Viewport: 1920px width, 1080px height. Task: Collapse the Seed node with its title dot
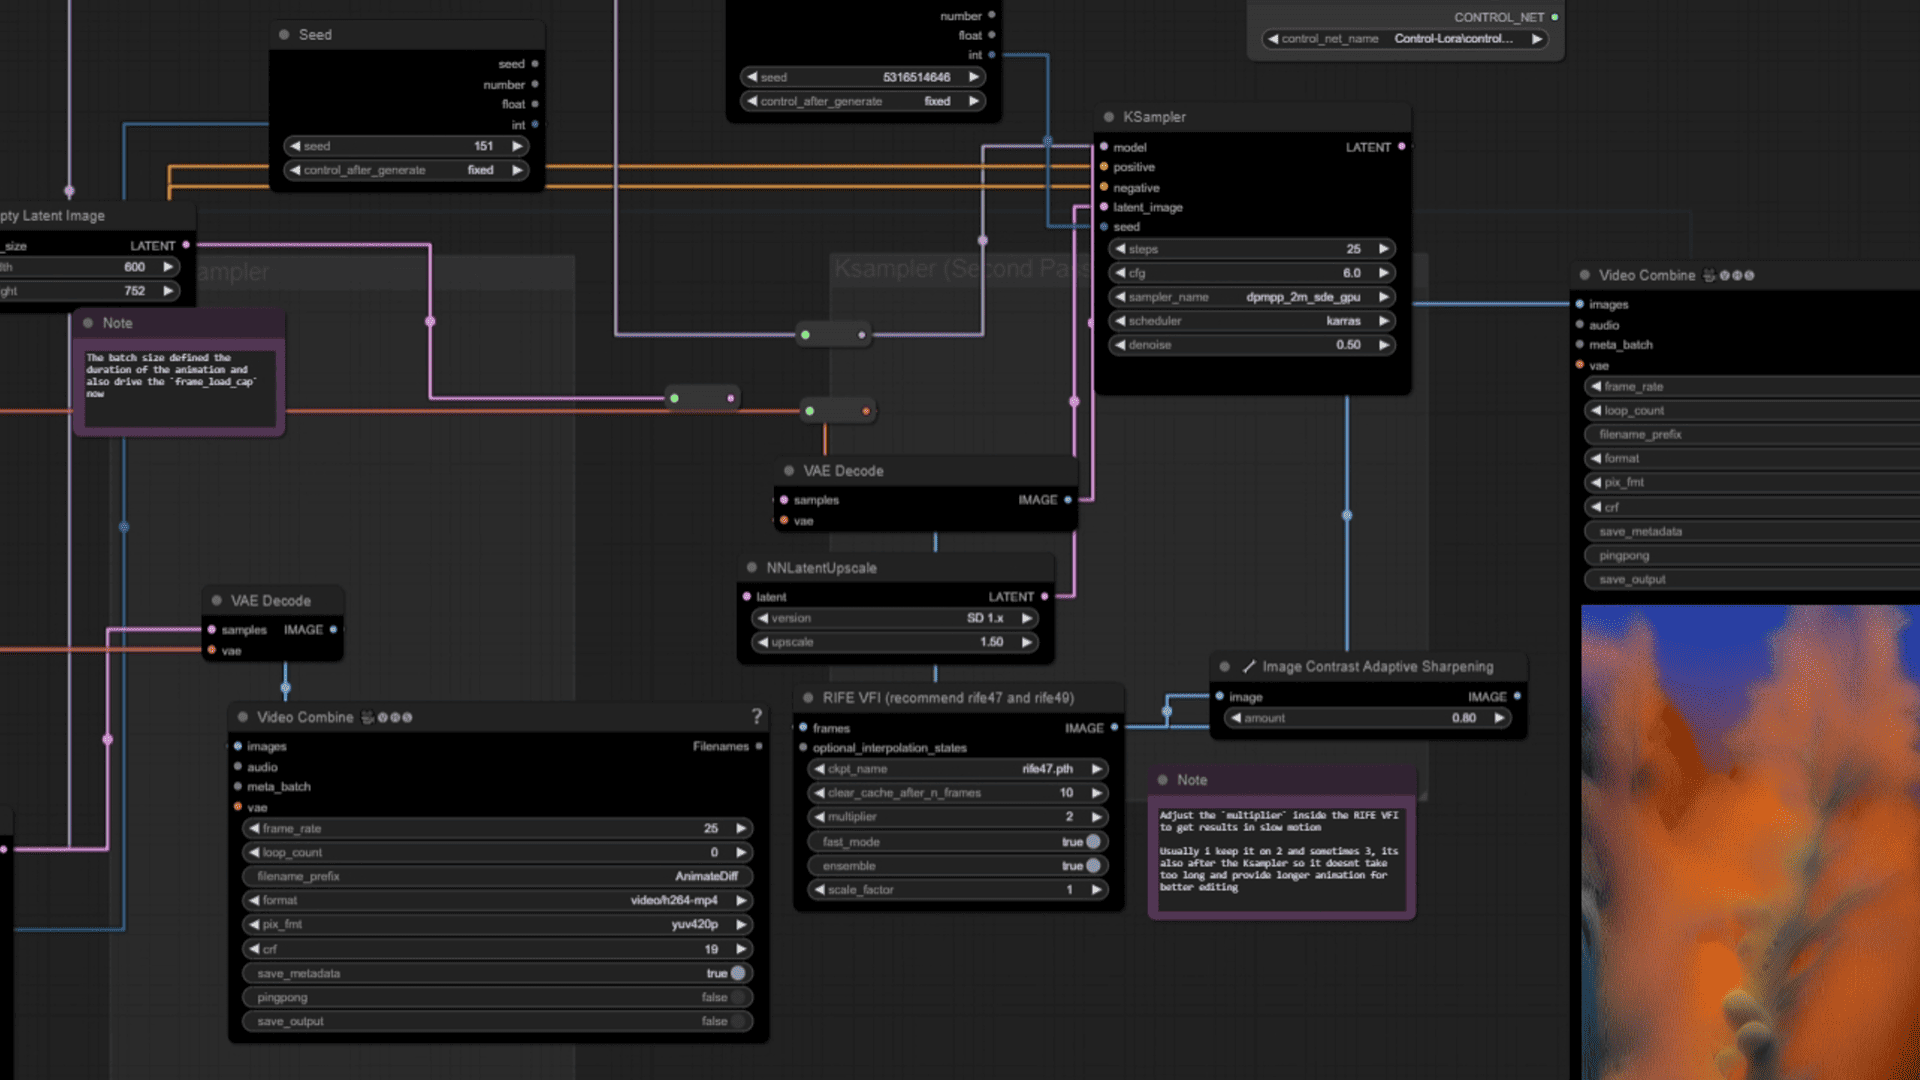point(284,35)
